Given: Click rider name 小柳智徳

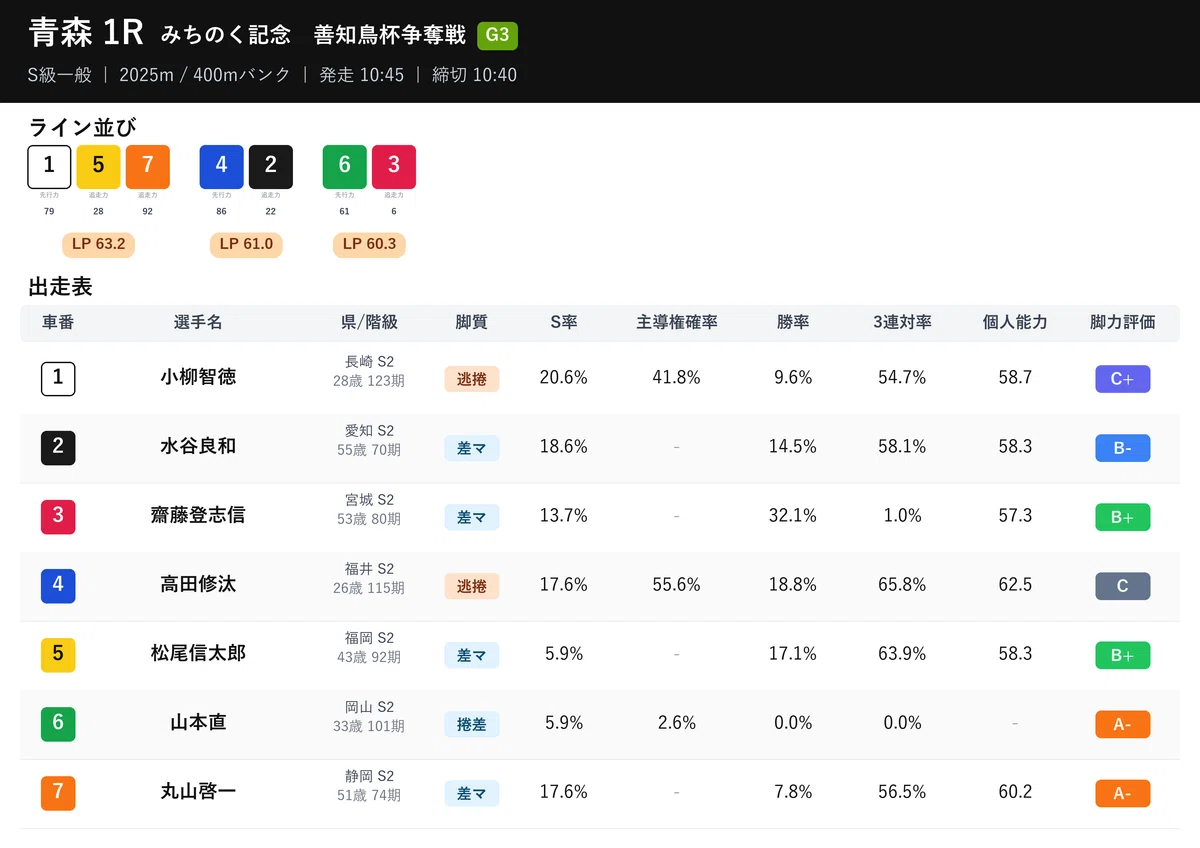Looking at the screenshot, I should [198, 378].
